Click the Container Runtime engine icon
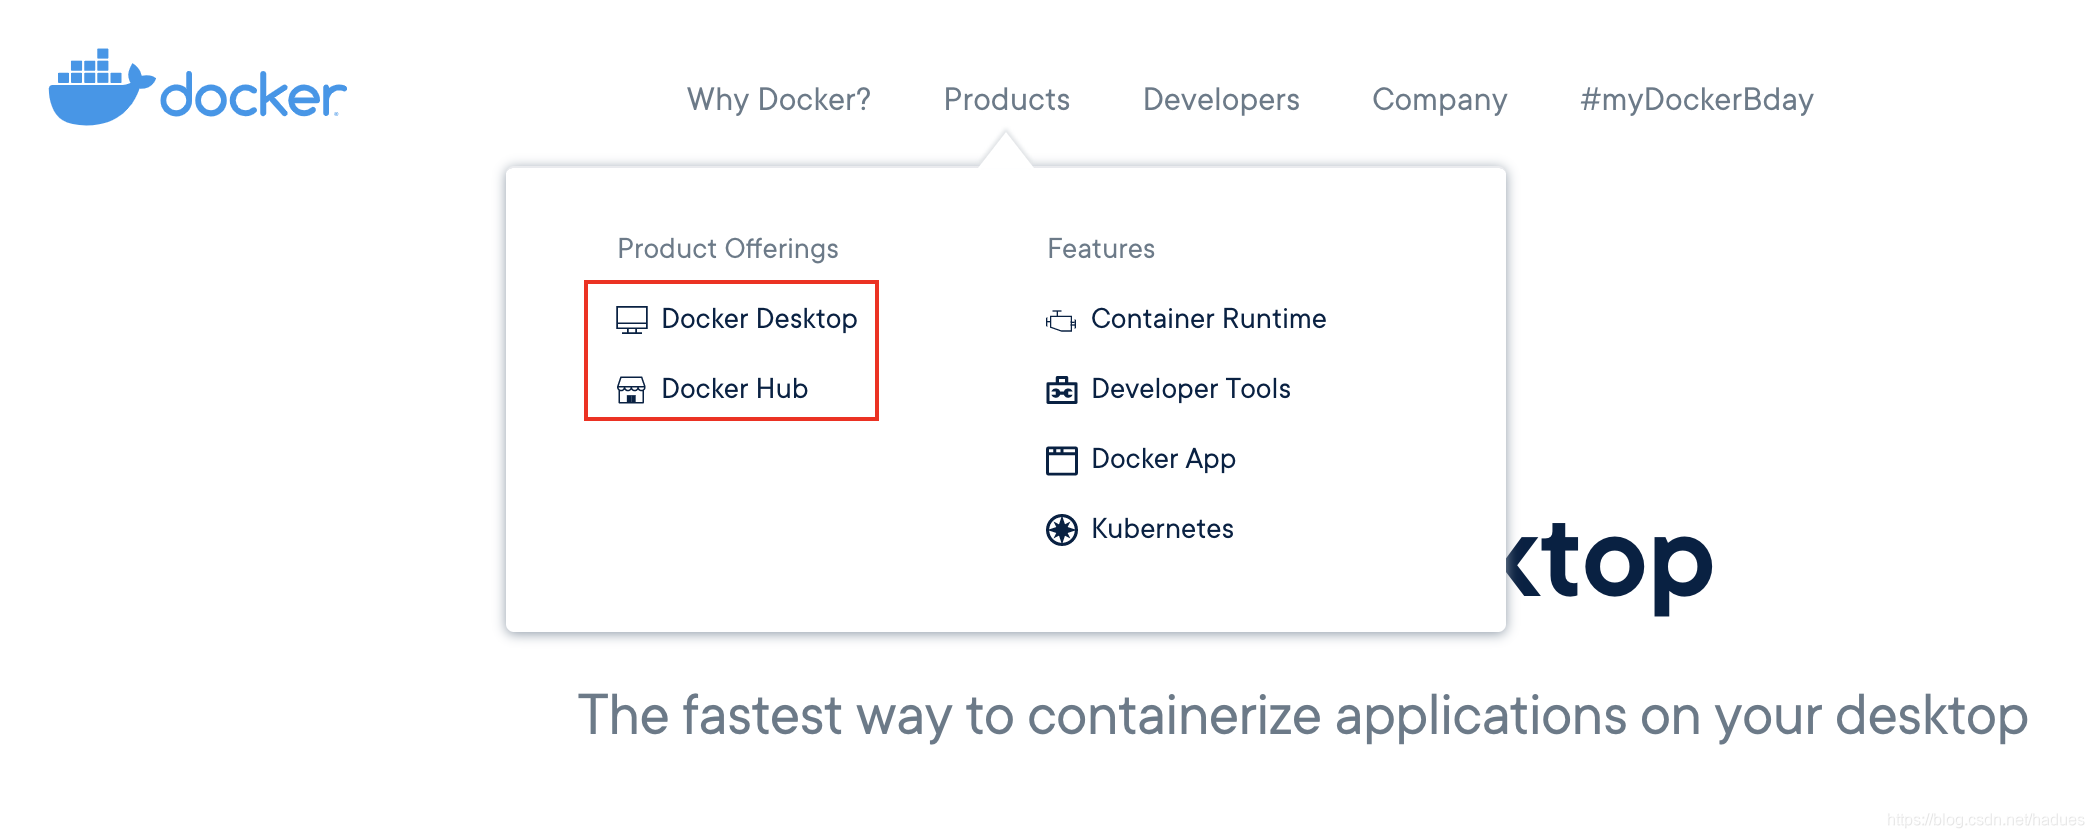The height and width of the screenshot is (838, 2094). tap(1061, 321)
